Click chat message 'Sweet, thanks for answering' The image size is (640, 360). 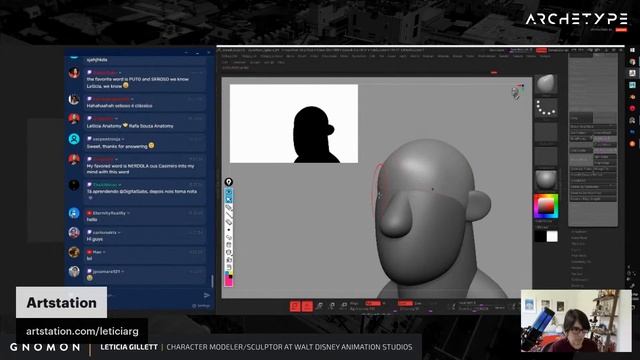pyautogui.click(x=117, y=146)
